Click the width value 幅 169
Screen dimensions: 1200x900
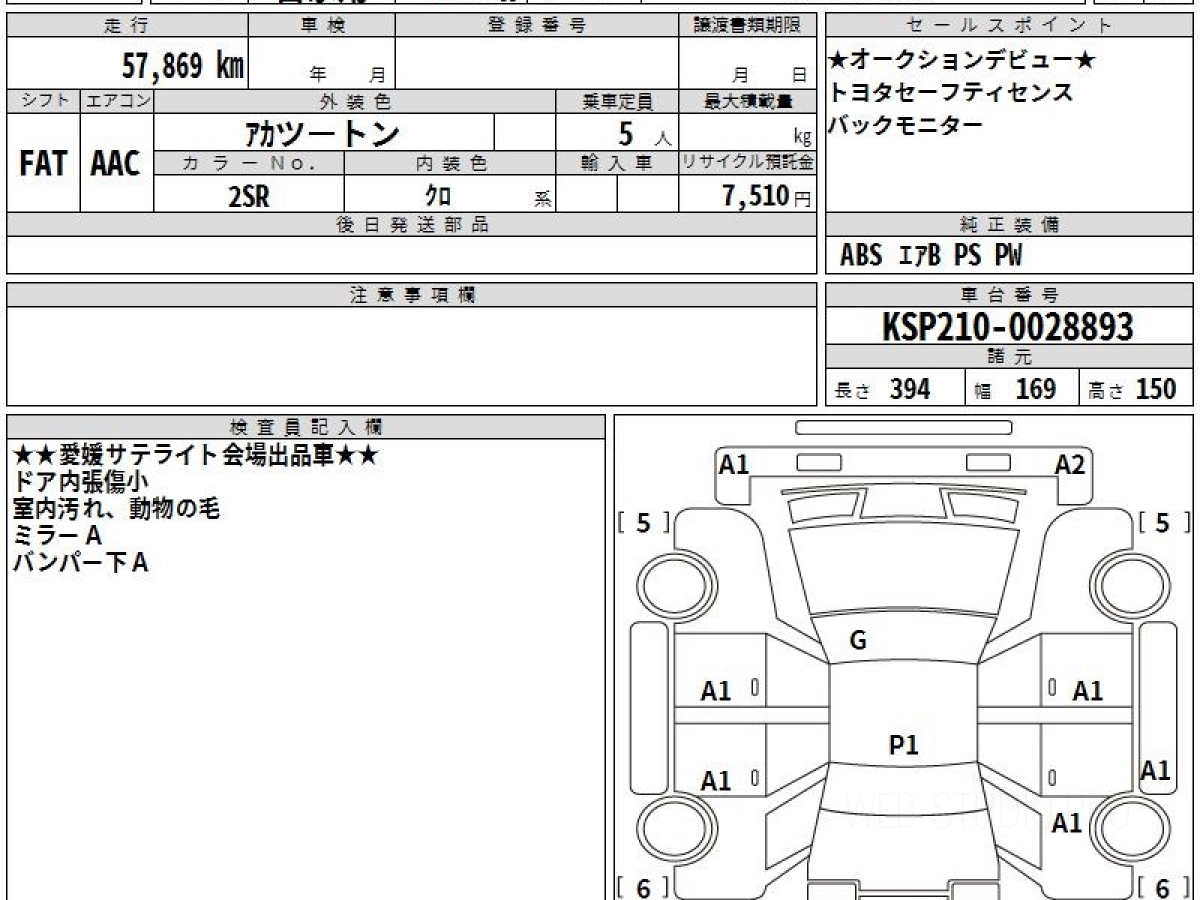(1015, 389)
